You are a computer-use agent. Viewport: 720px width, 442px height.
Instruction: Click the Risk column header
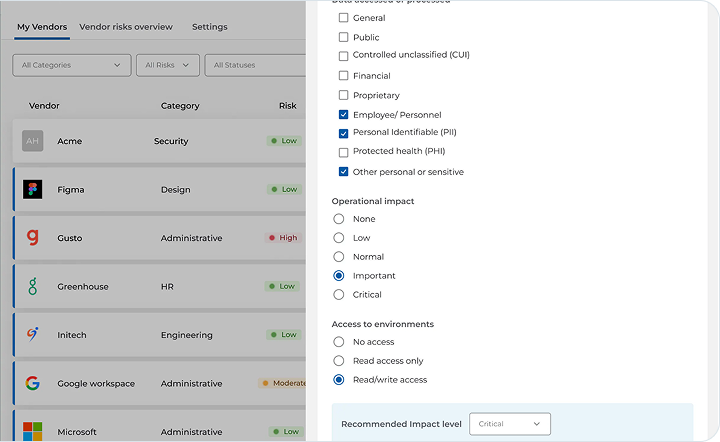pyautogui.click(x=287, y=106)
